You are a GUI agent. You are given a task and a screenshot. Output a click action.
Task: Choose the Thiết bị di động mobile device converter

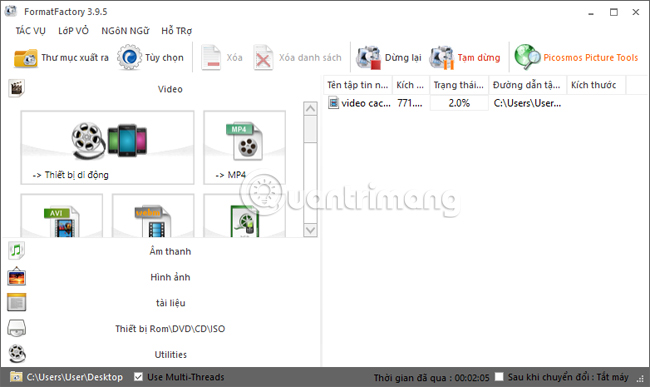[107, 147]
